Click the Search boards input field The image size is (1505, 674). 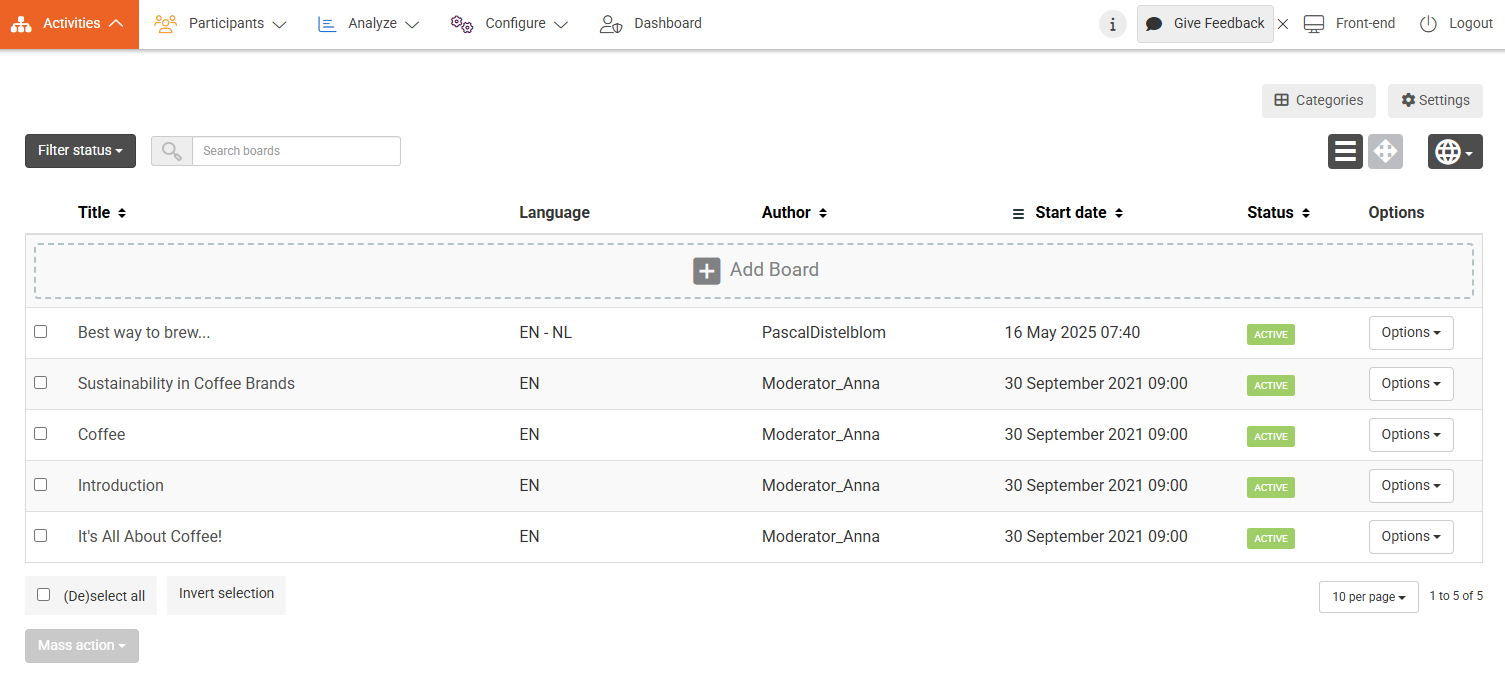coord(296,151)
